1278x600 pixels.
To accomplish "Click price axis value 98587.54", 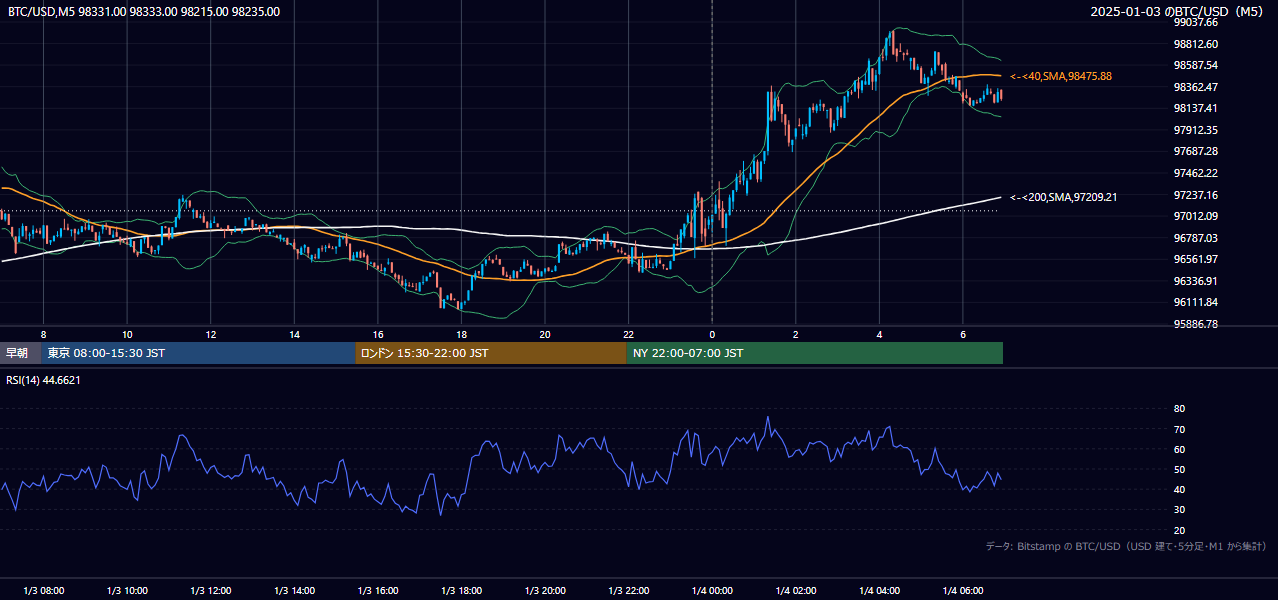I will 1196,65.
